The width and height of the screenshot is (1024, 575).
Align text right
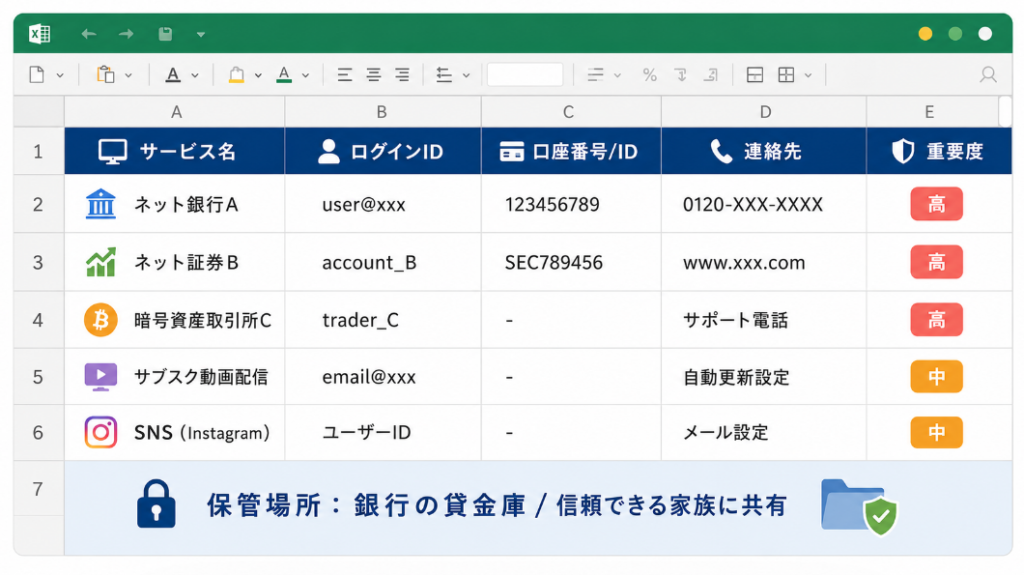402,75
